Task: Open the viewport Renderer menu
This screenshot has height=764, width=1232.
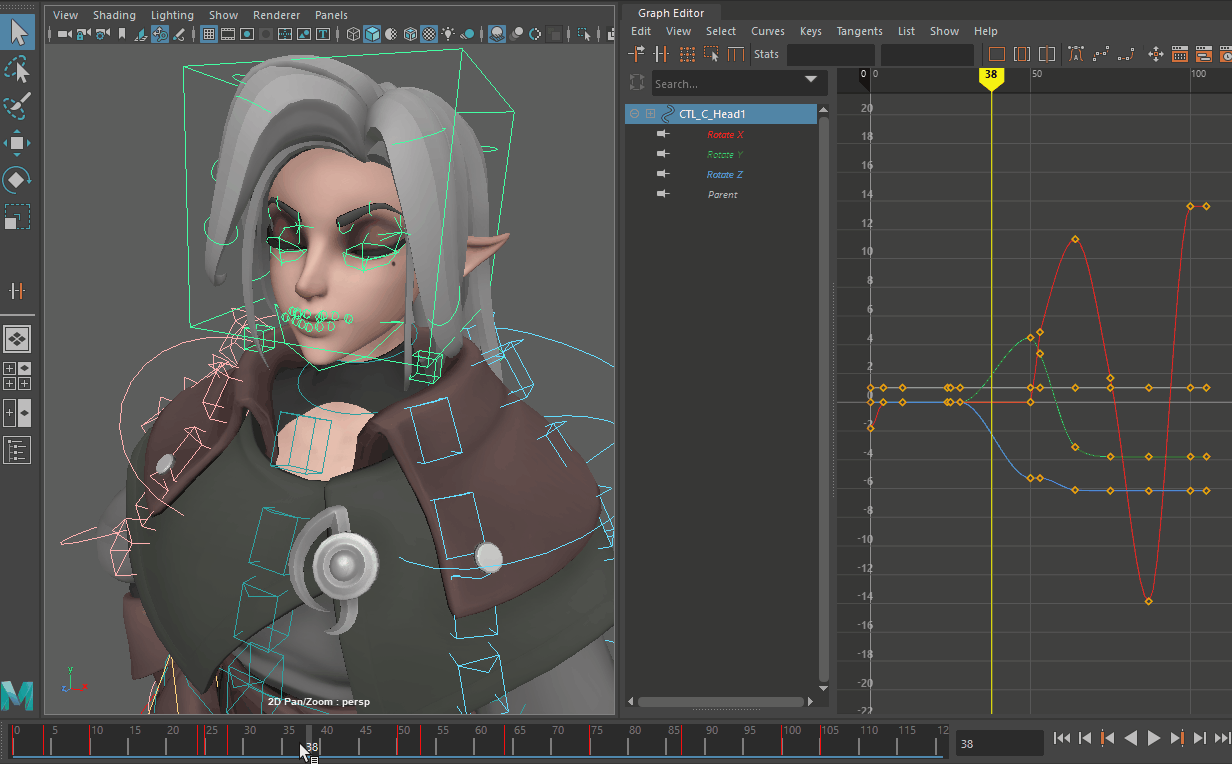Action: point(276,15)
